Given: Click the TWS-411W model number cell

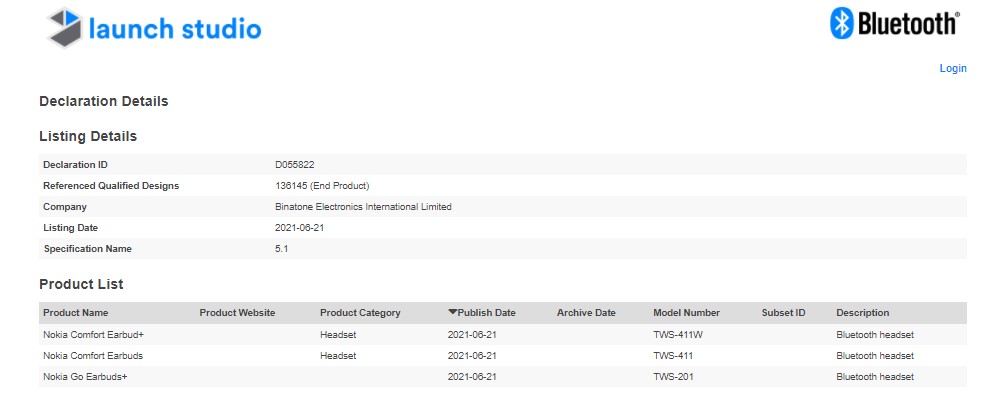Looking at the screenshot, I should 678,335.
